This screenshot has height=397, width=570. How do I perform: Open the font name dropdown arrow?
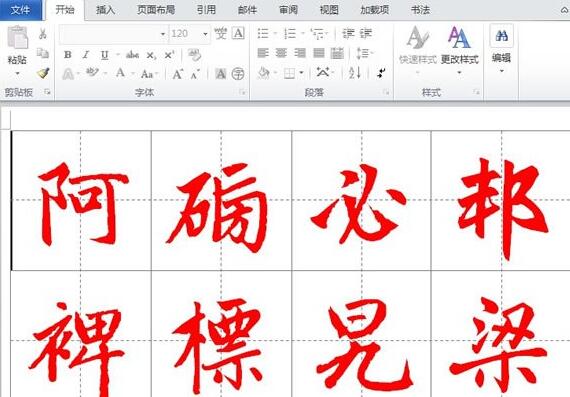[x=163, y=34]
